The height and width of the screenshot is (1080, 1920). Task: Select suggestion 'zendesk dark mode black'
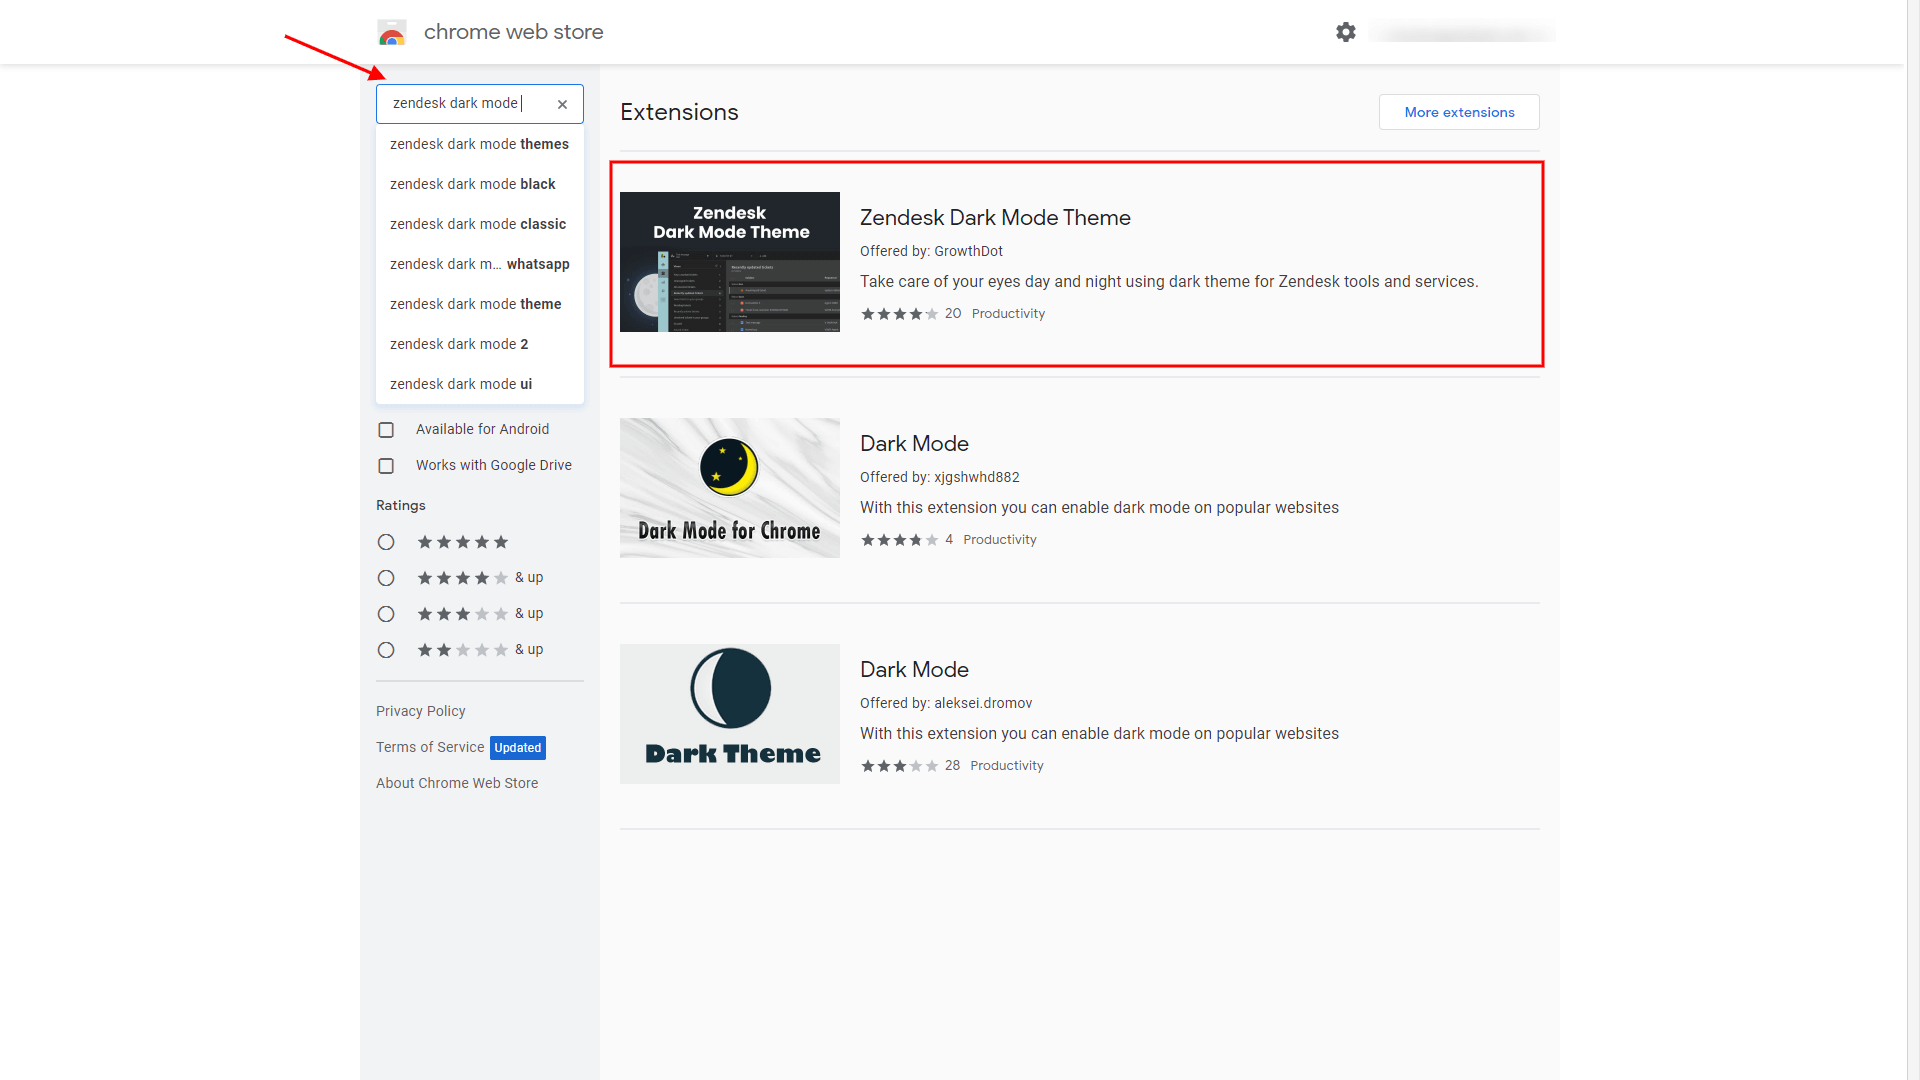coord(480,184)
